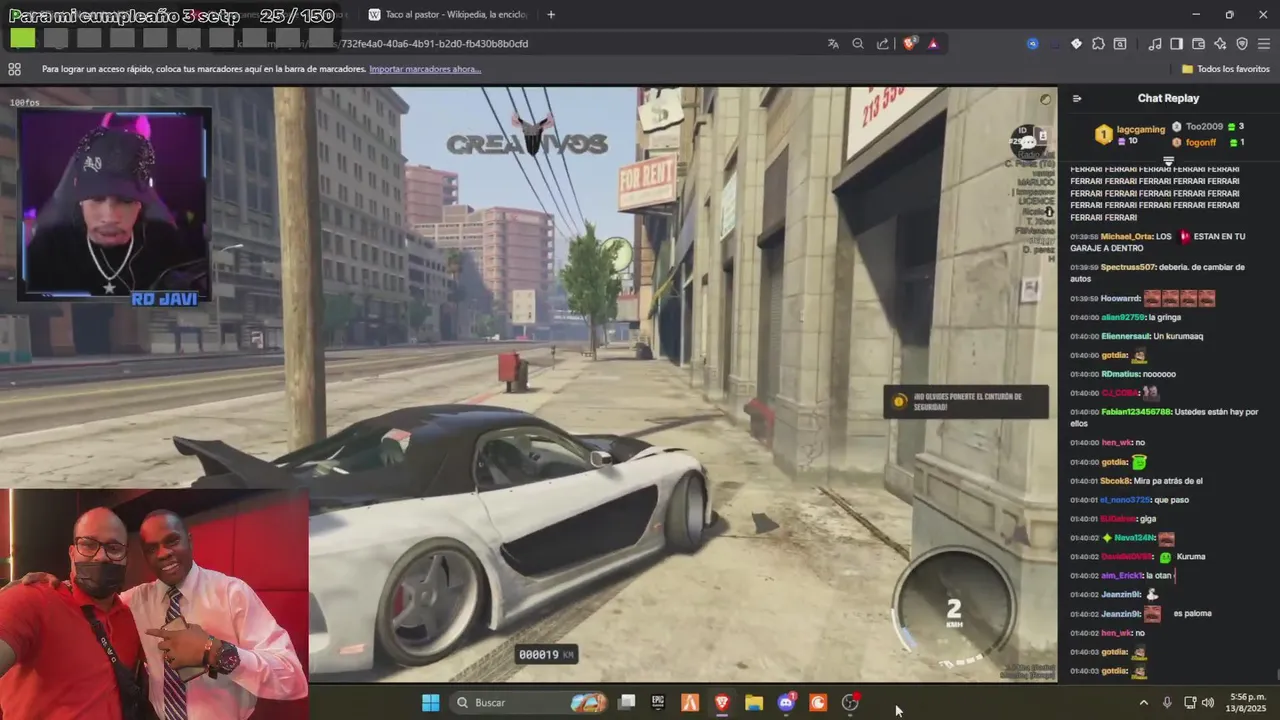Collapse the Chat Replay panel

(x=1077, y=98)
